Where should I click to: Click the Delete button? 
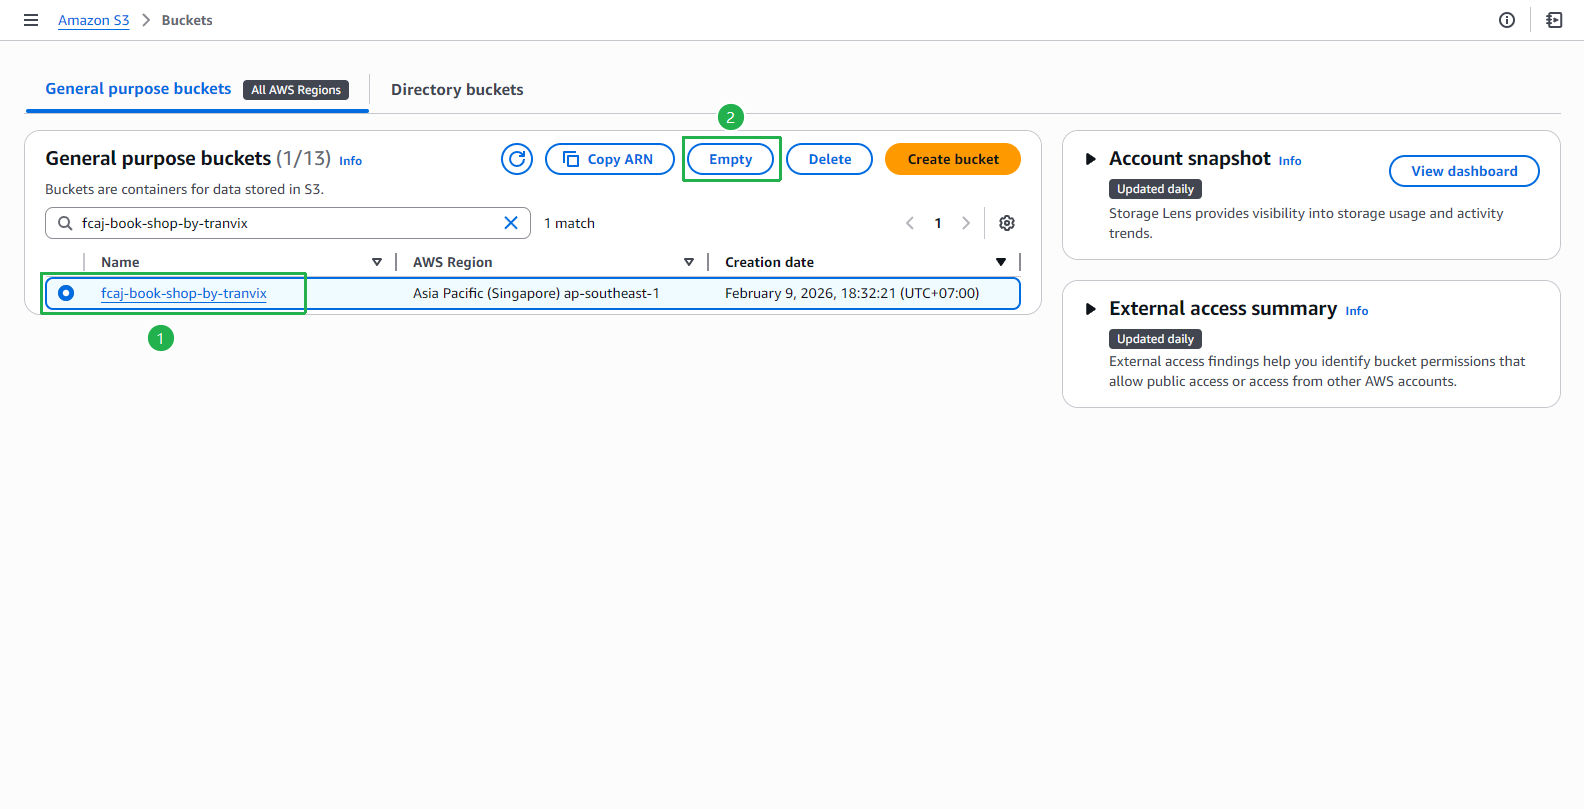tap(830, 159)
